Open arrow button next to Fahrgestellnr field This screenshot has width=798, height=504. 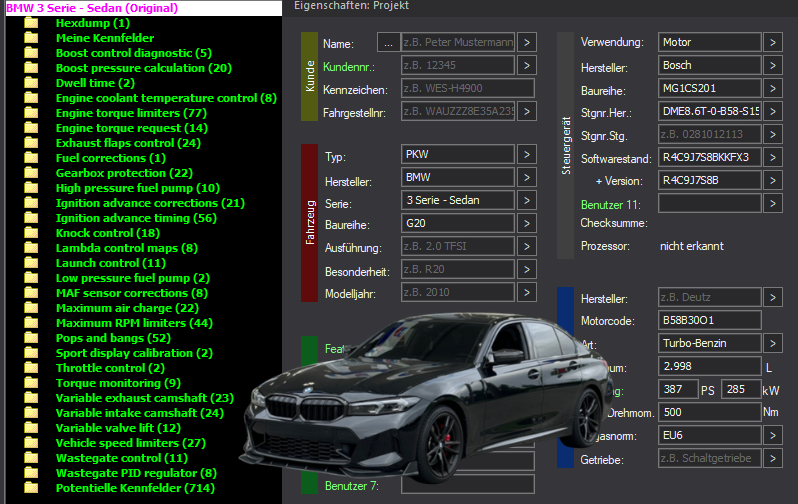[x=527, y=111]
